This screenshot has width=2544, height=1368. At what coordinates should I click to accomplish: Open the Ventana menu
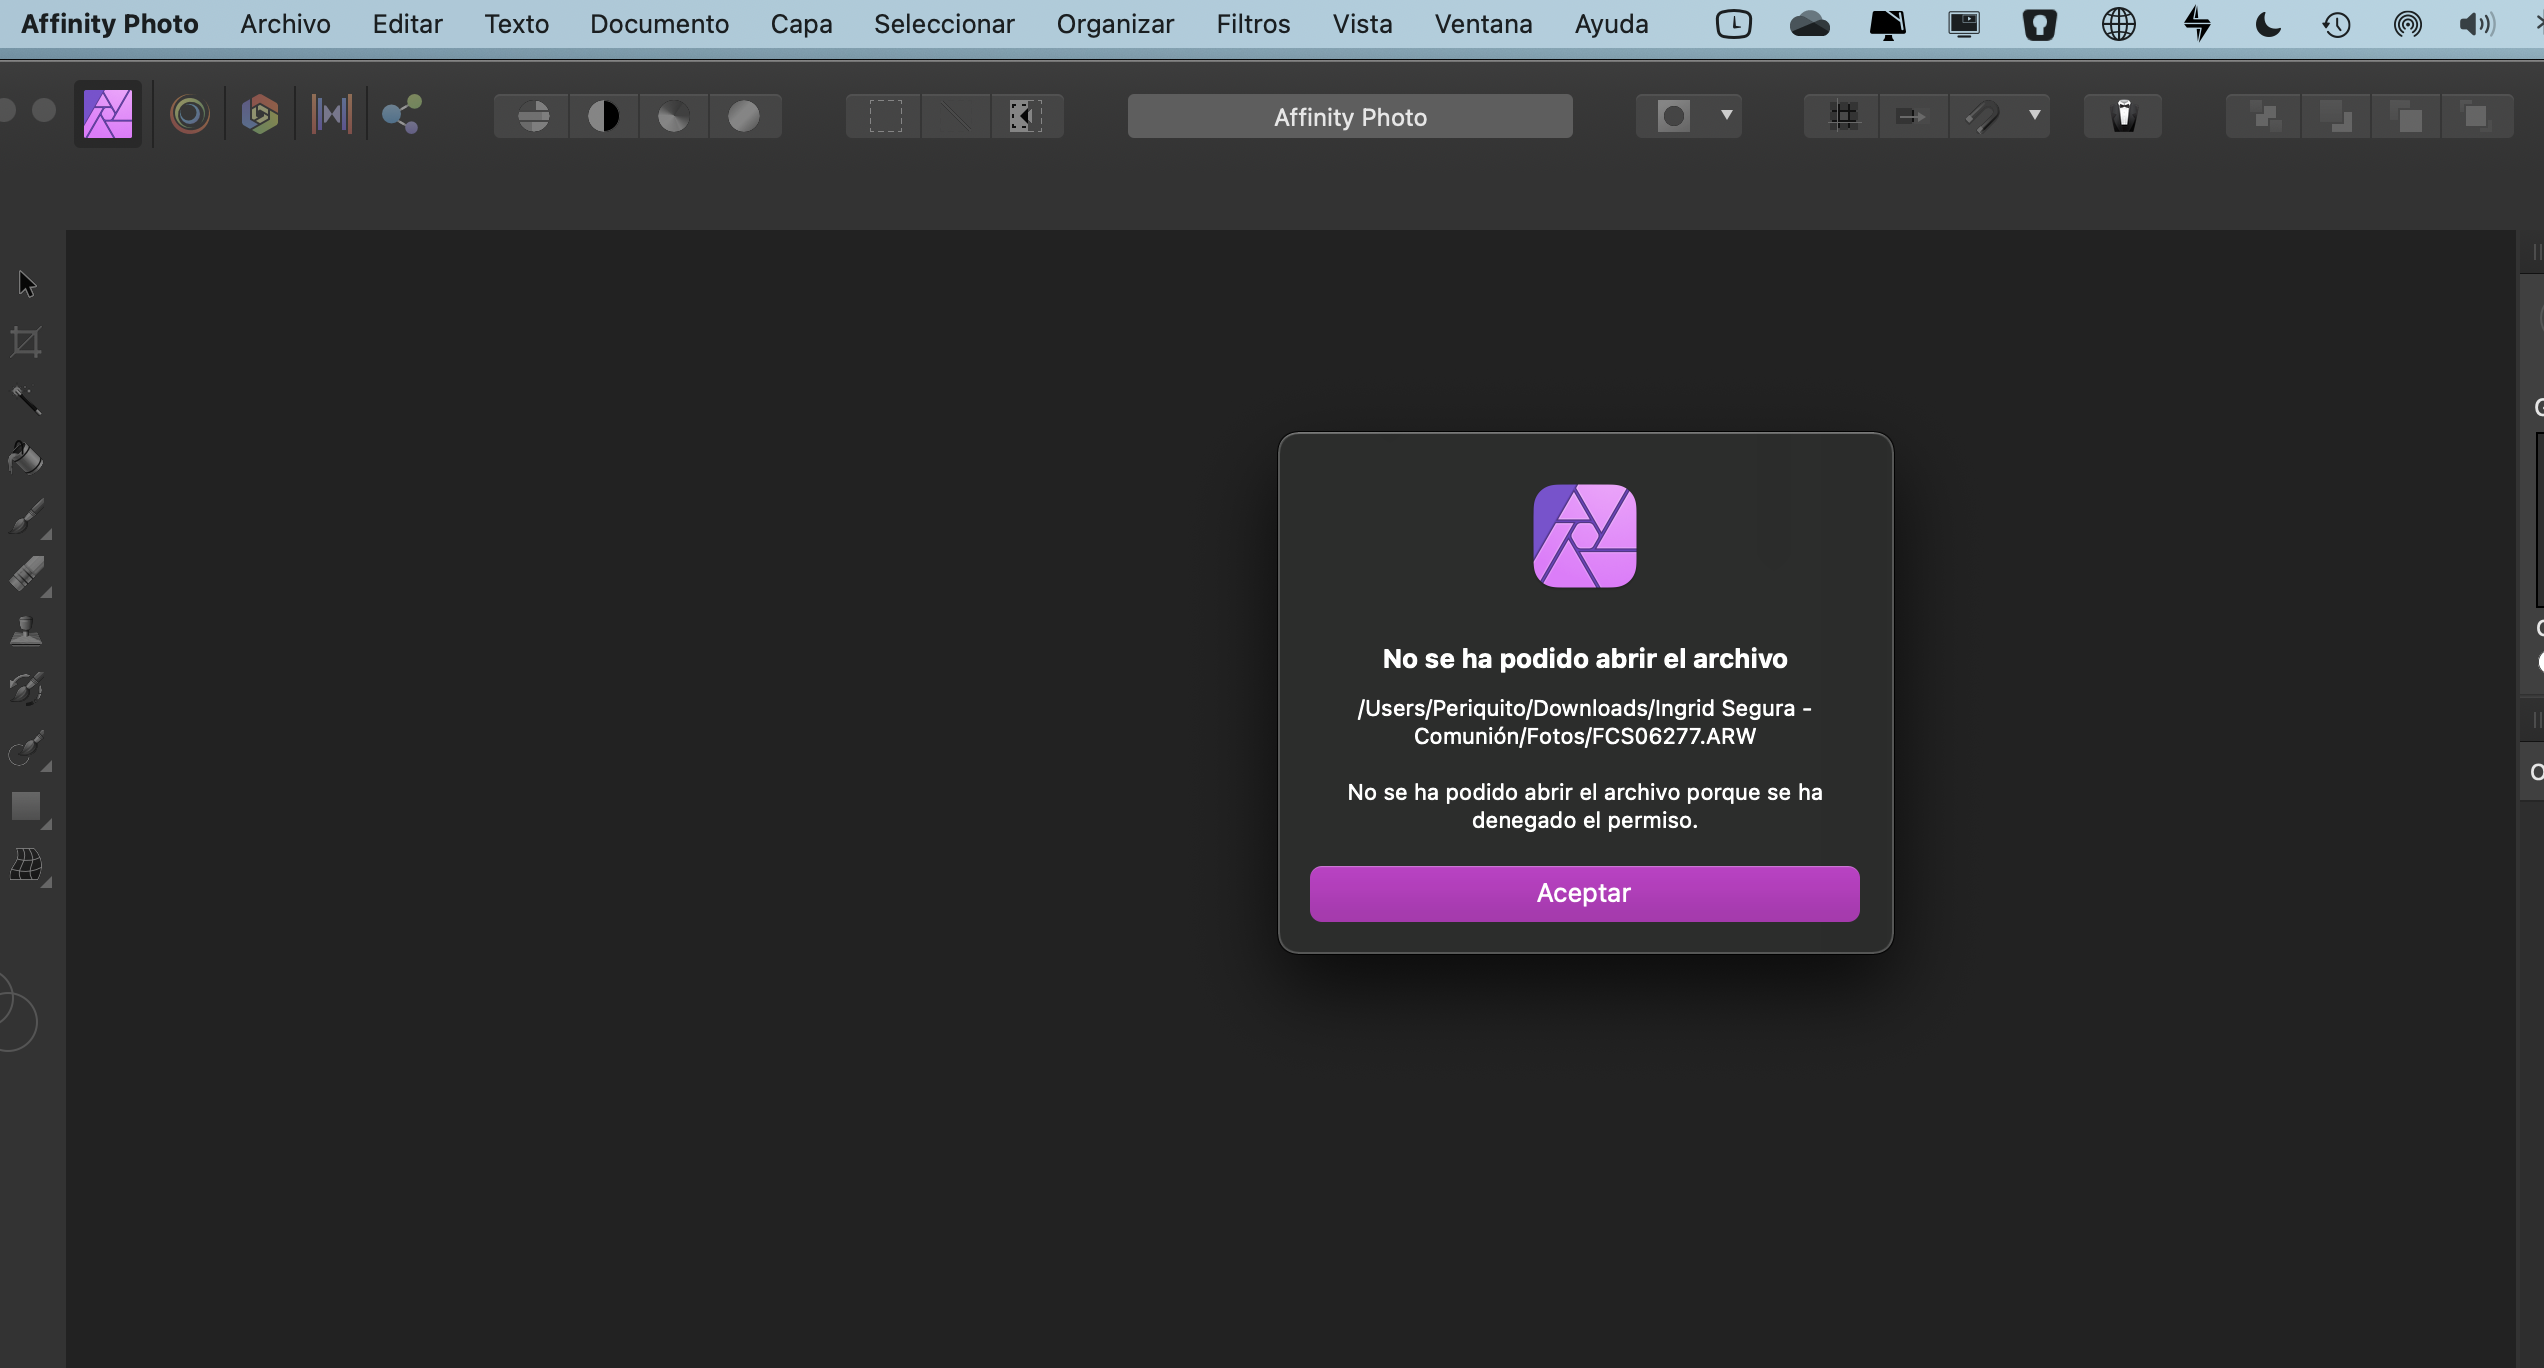click(1483, 24)
